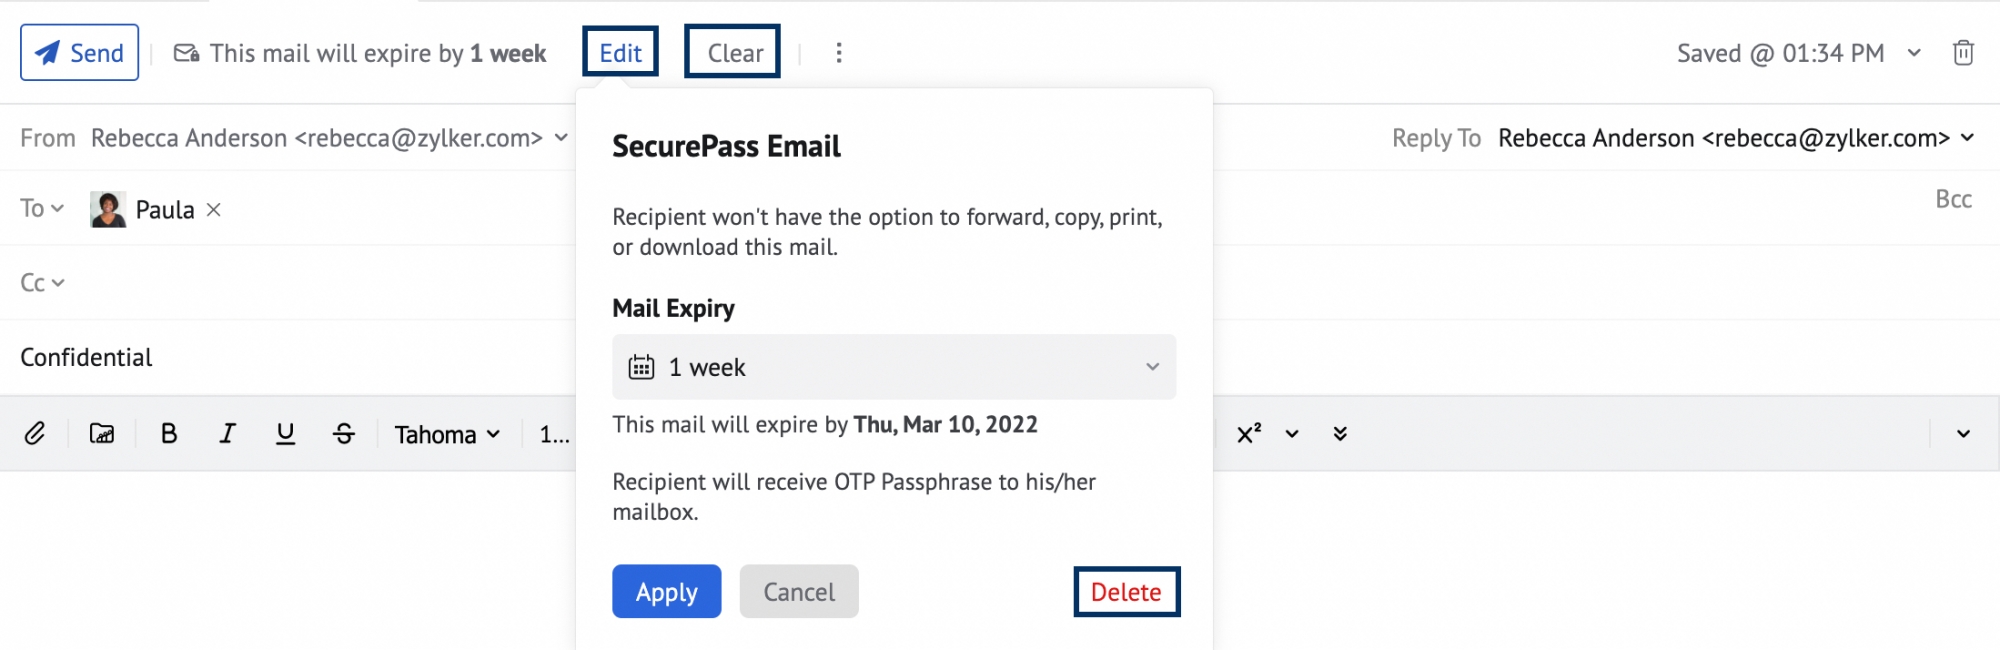Select the Italic formatting icon
Screen dimensions: 2000x650
(x=227, y=434)
